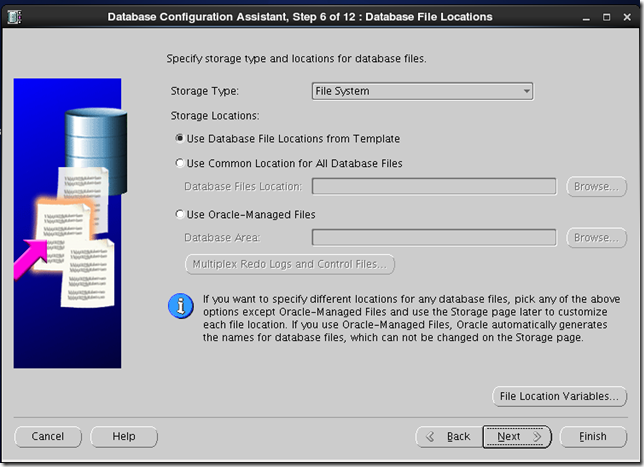Open the Storage Type dropdown
This screenshot has width=644, height=467.
[x=422, y=91]
